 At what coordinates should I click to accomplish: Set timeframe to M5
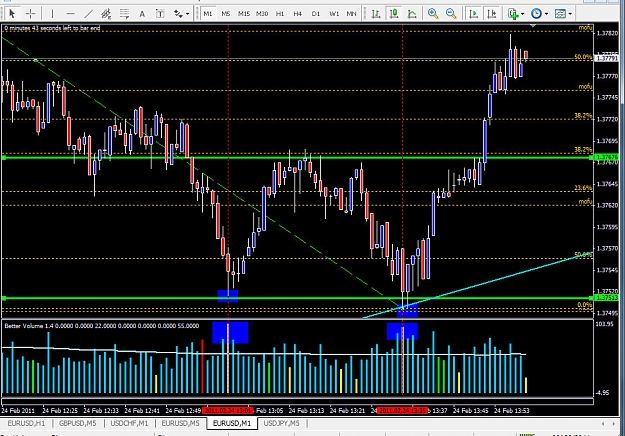point(226,14)
